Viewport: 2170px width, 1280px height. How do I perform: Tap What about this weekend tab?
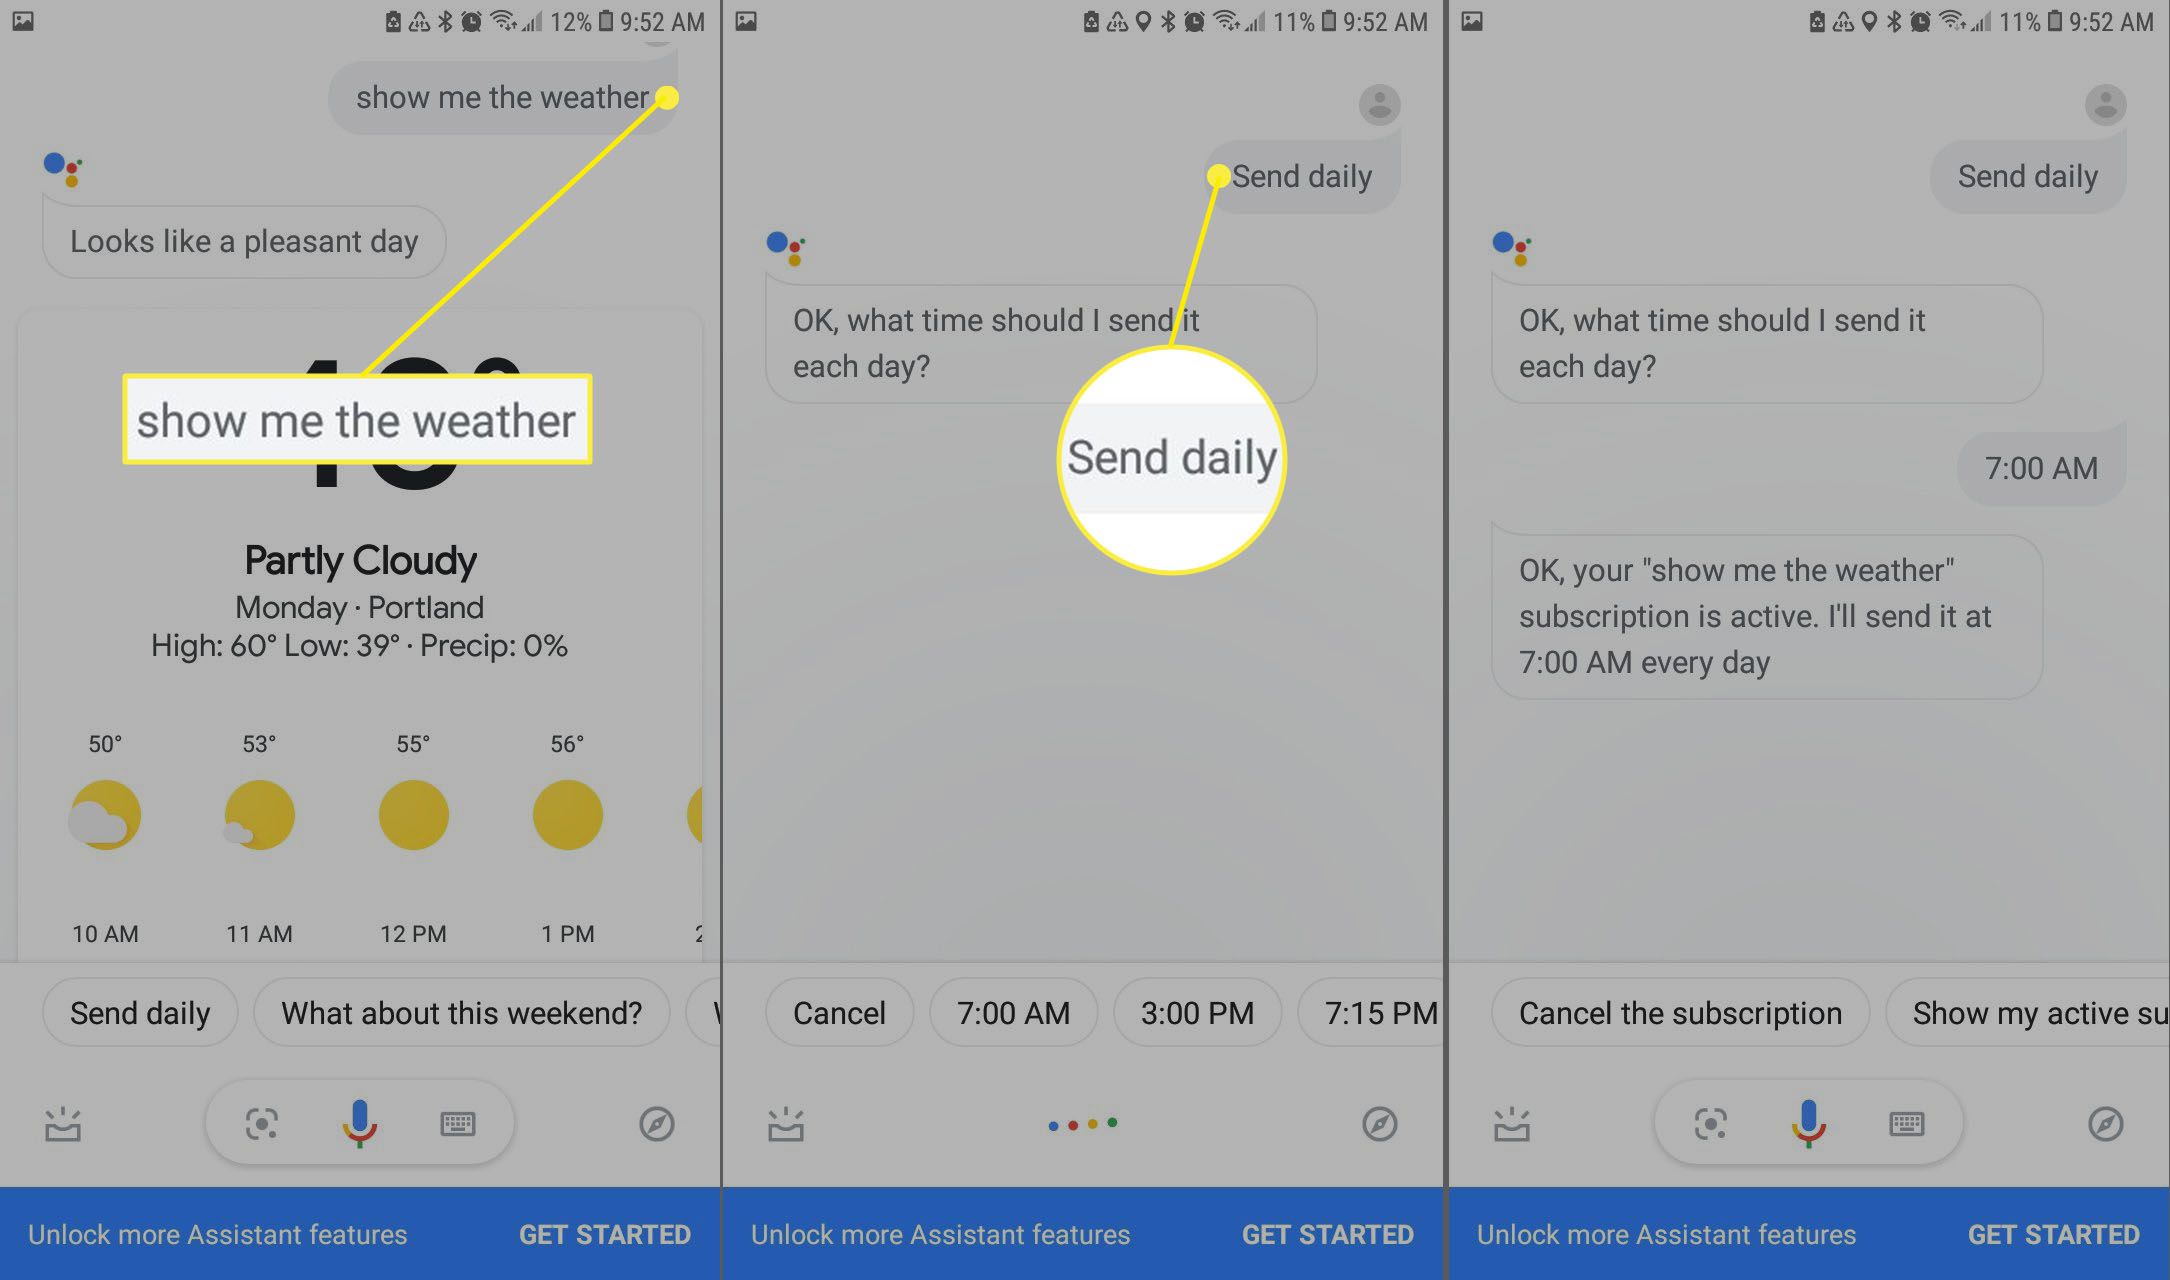460,1010
